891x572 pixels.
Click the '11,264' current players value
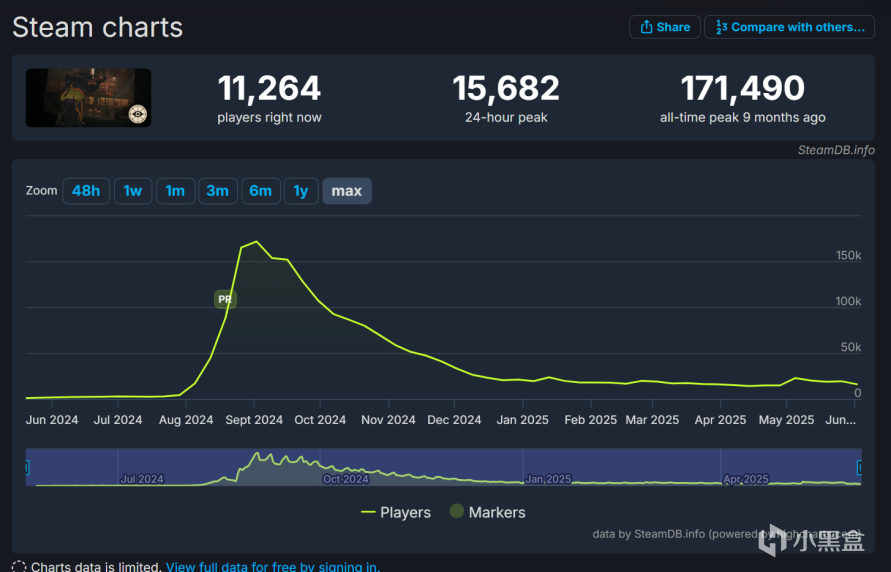tap(269, 89)
